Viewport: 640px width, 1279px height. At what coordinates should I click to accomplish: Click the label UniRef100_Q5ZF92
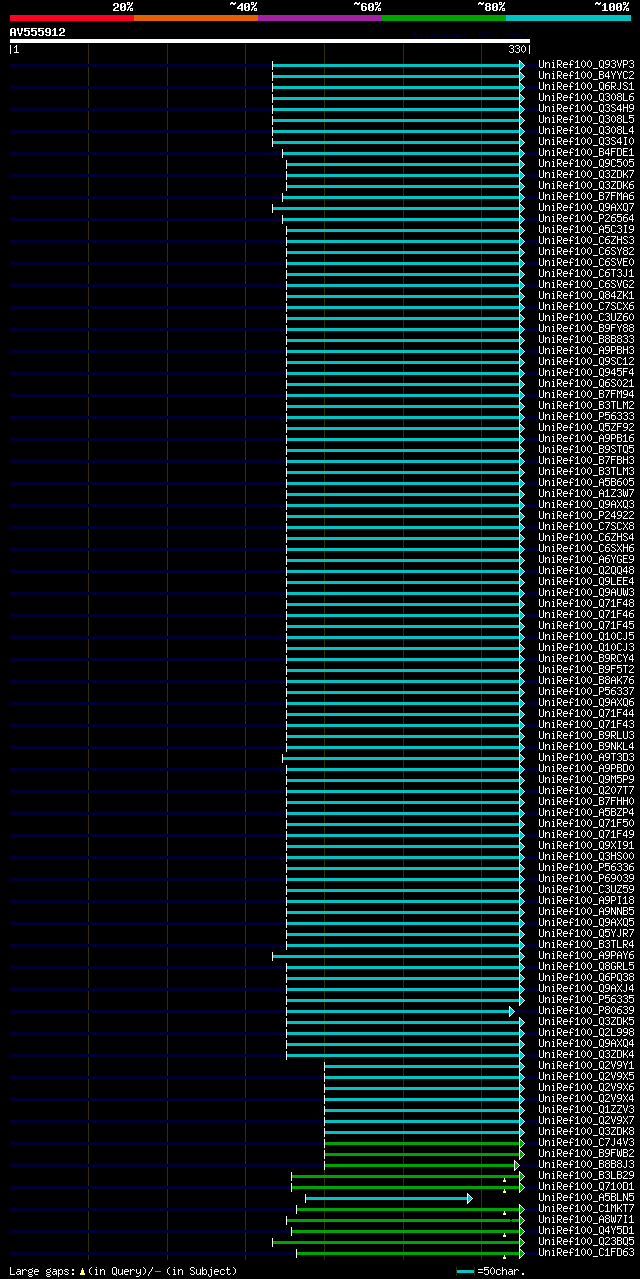point(586,427)
